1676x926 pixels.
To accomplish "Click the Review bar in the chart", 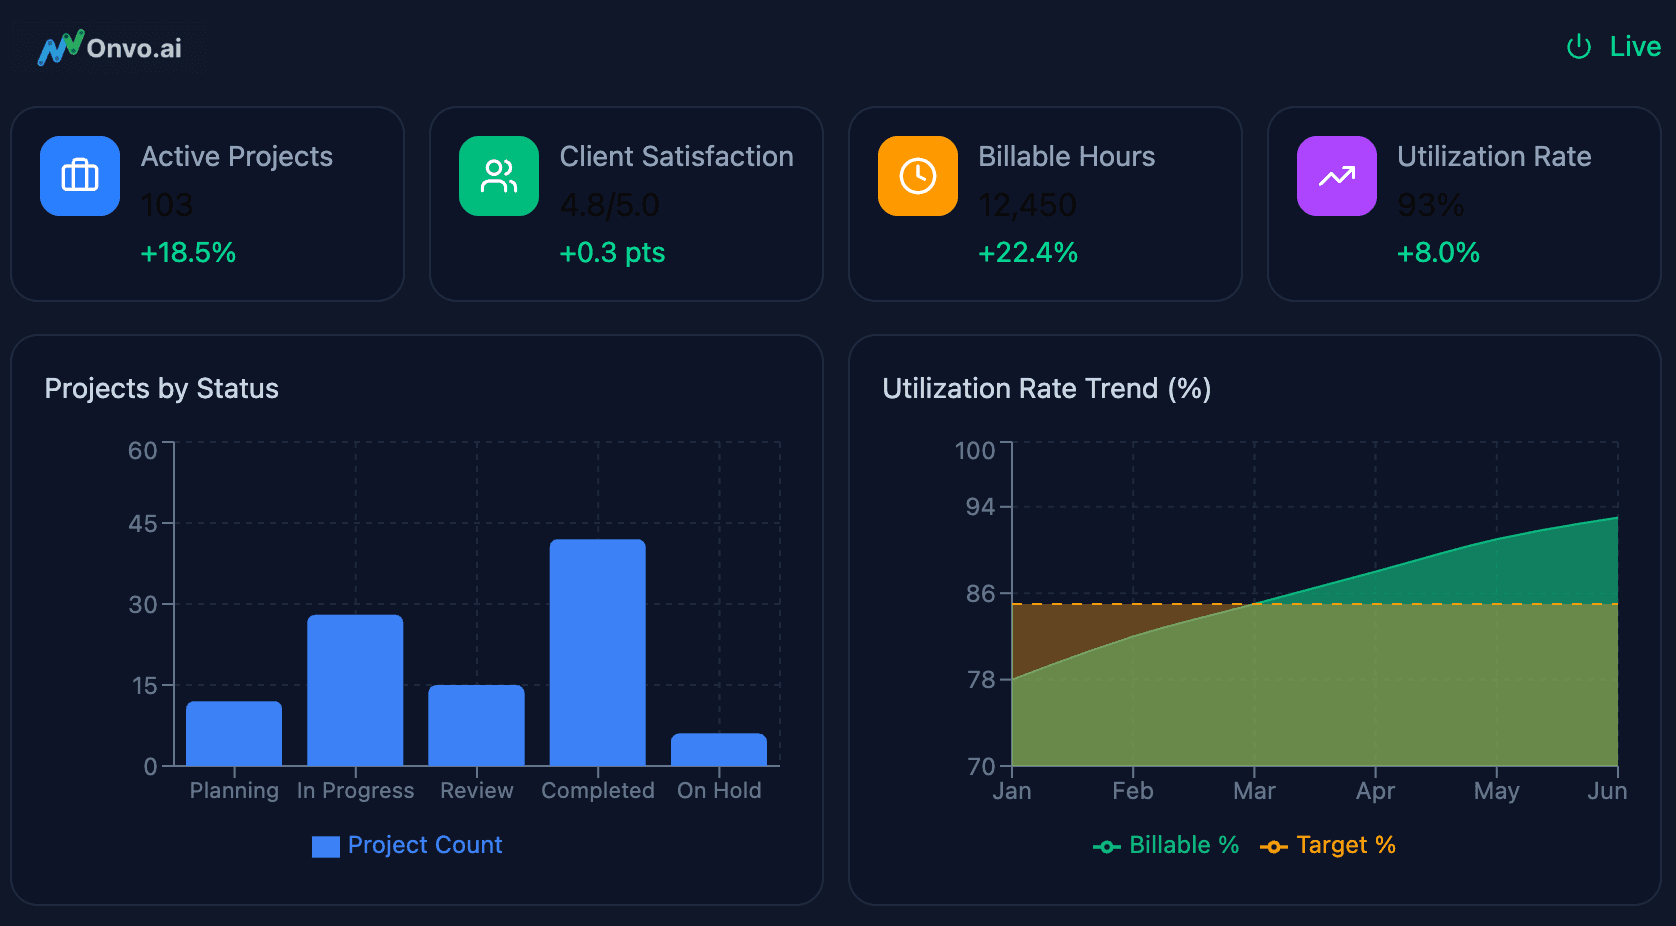I will coord(477,725).
